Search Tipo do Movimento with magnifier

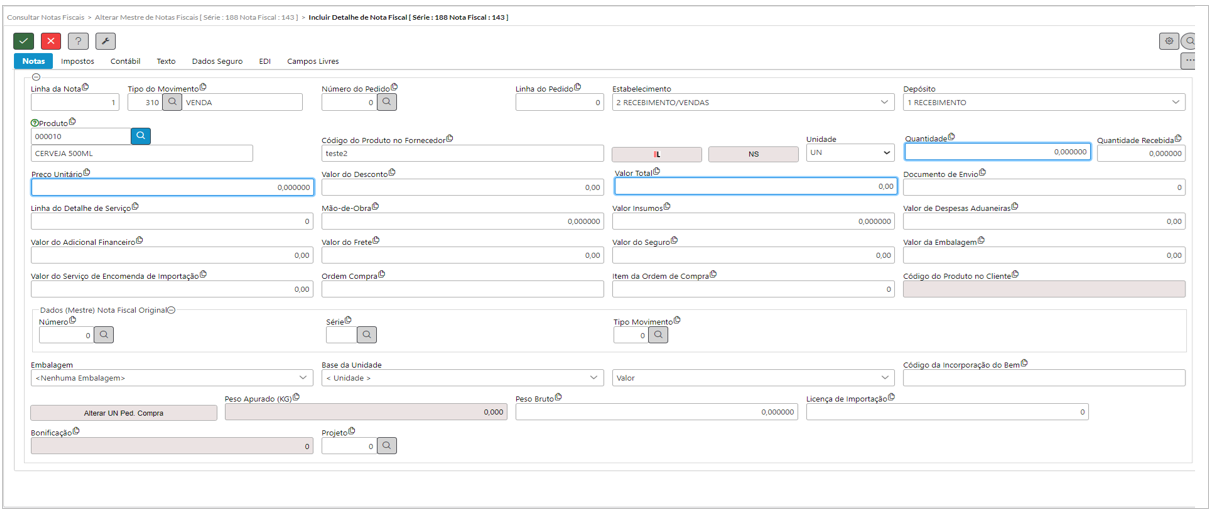click(x=172, y=102)
